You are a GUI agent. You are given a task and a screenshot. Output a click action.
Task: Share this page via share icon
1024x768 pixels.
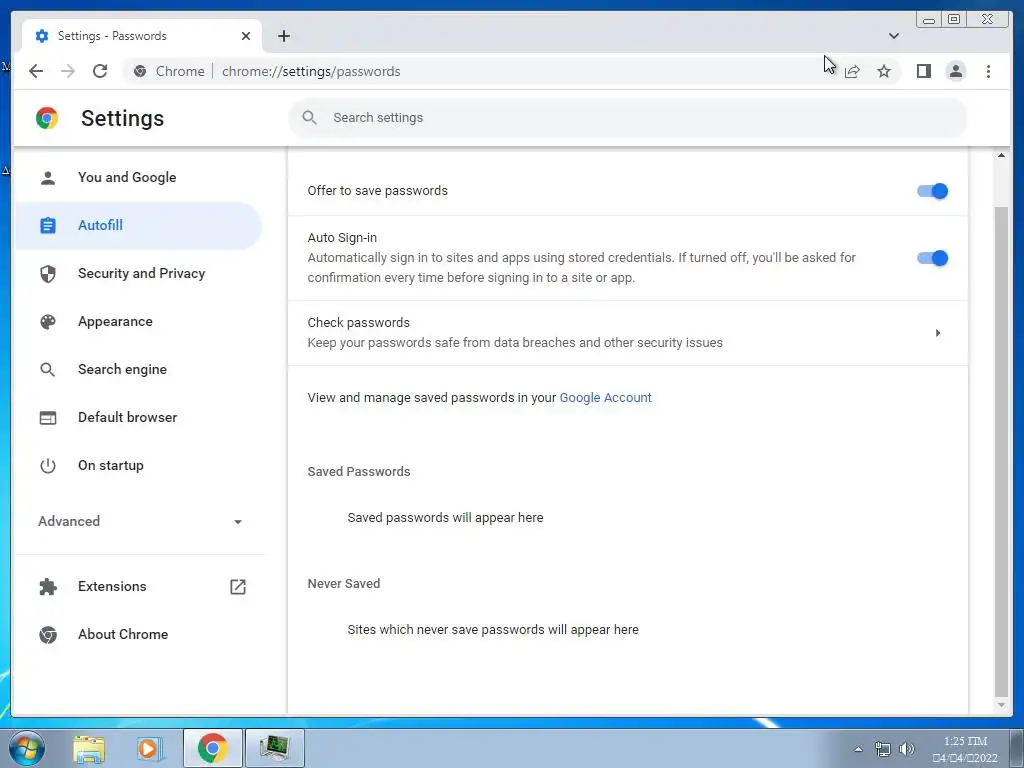pyautogui.click(x=852, y=71)
